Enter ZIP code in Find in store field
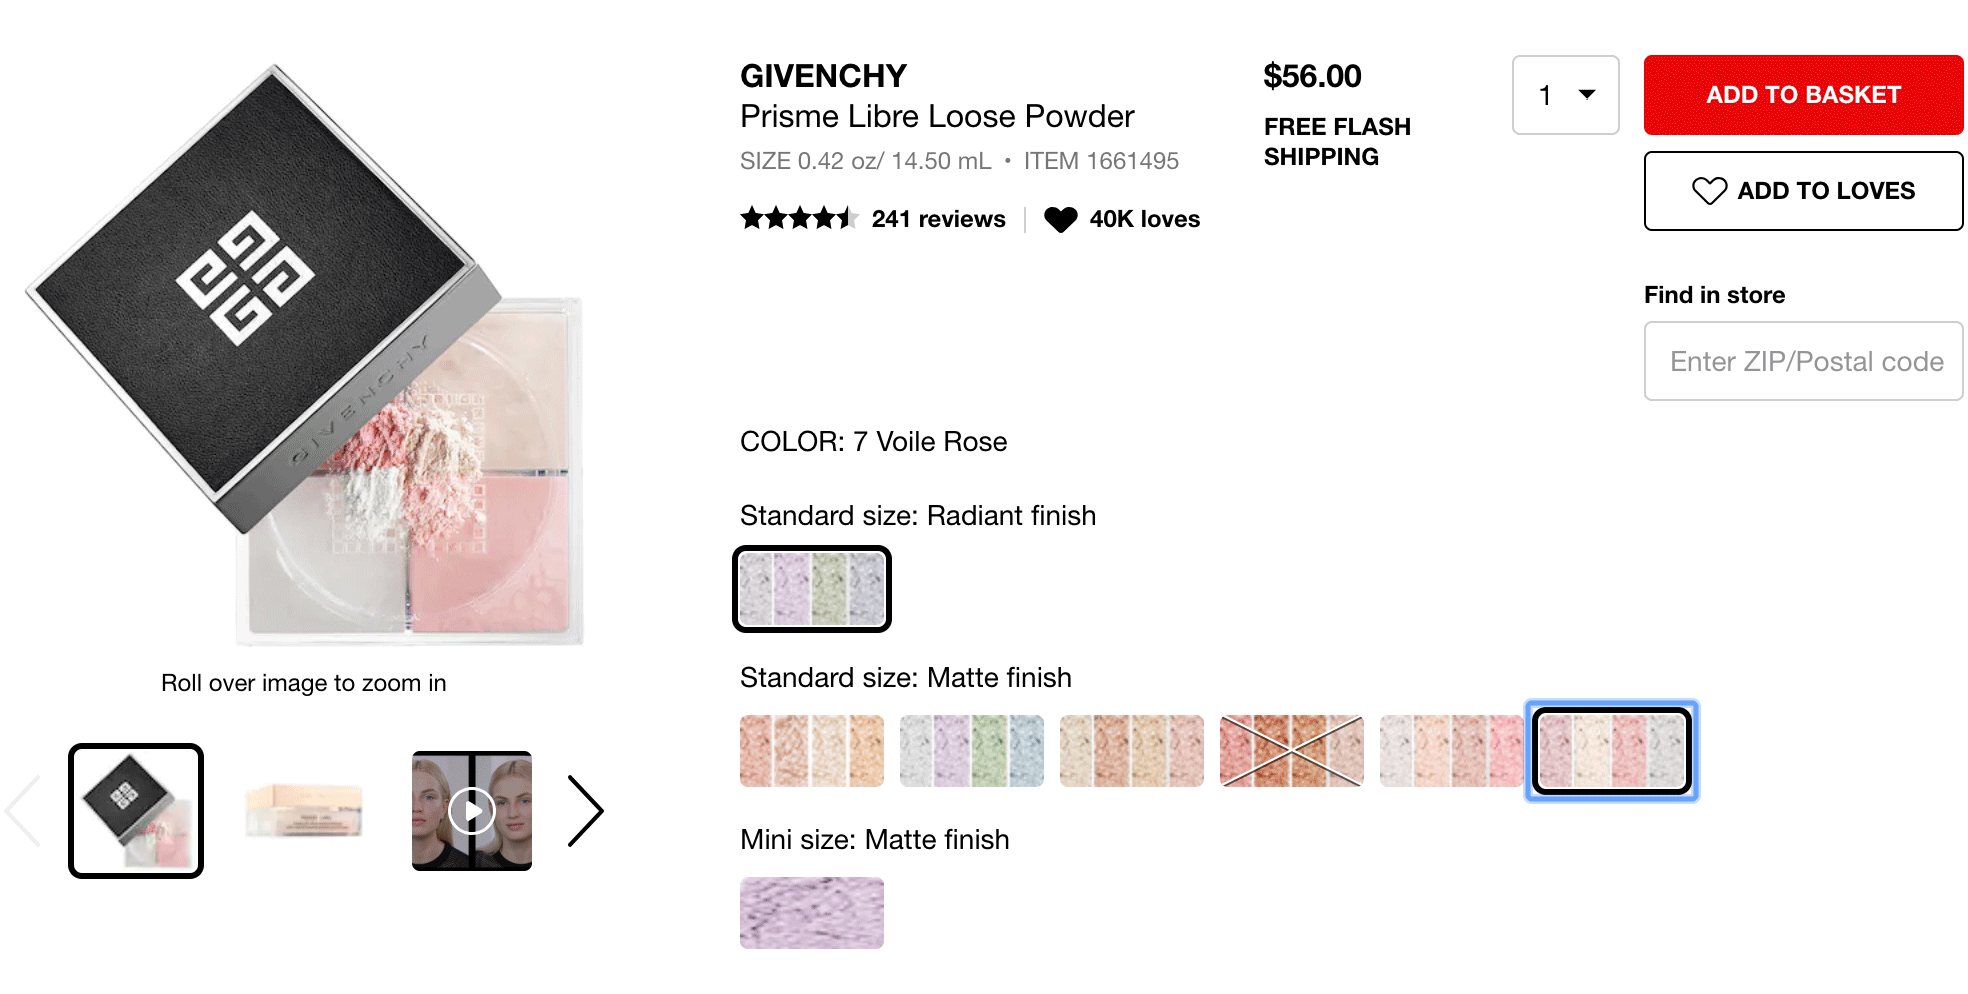This screenshot has width=1968, height=994. coord(1803,361)
